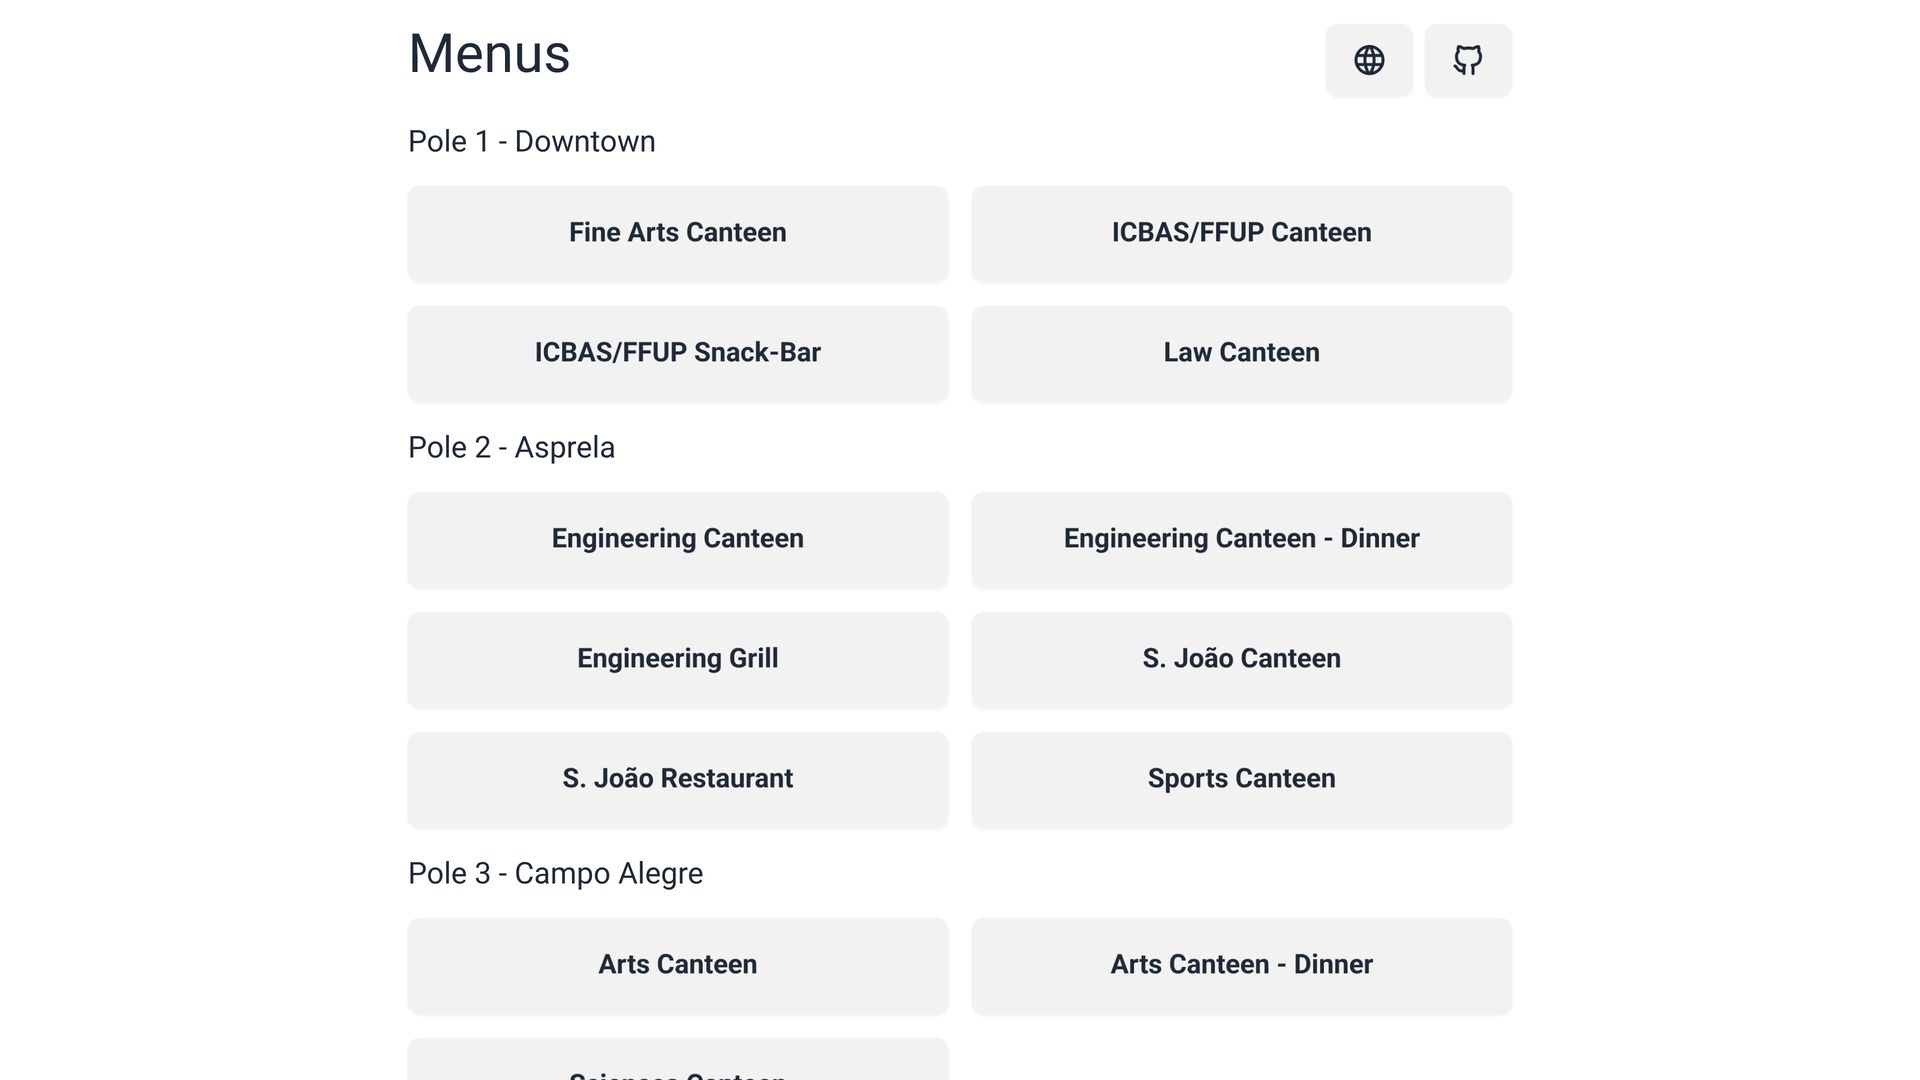The width and height of the screenshot is (1920, 1080).
Task: Open Engineering Grill menu
Action: 677,659
